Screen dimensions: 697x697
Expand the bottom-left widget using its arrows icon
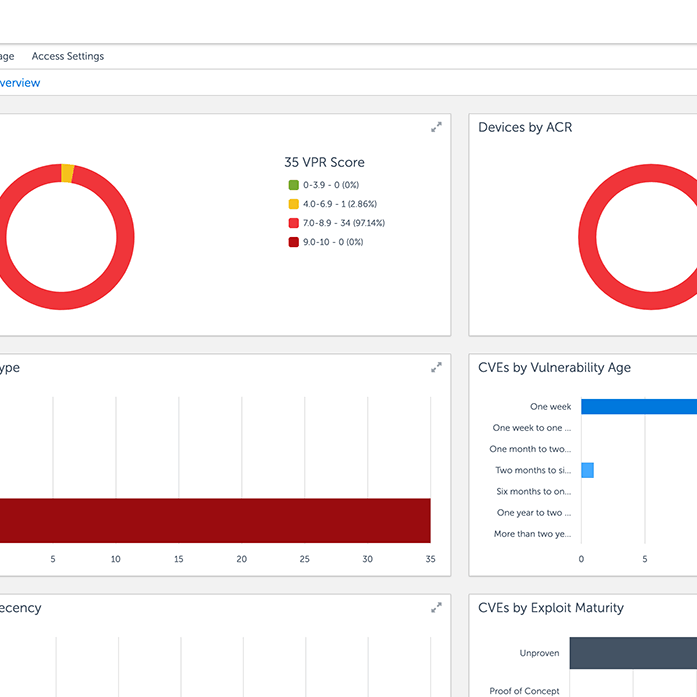(436, 607)
